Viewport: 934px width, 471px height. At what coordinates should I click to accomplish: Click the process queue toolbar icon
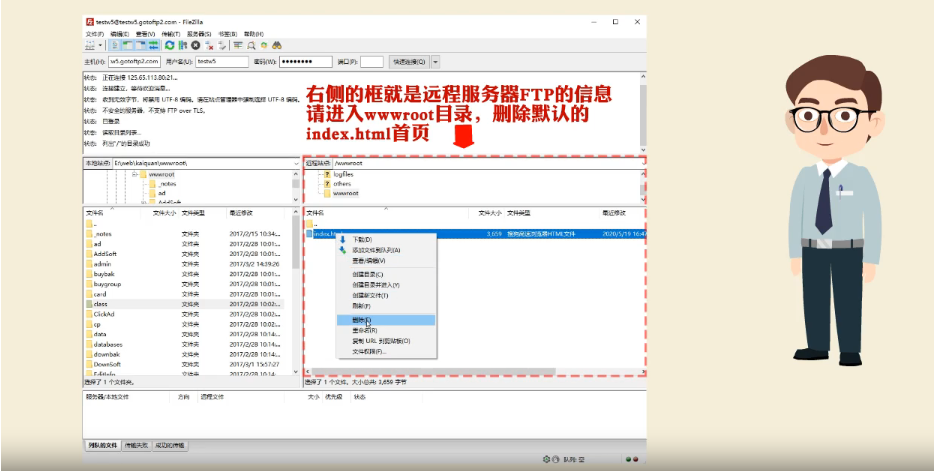(x=183, y=45)
